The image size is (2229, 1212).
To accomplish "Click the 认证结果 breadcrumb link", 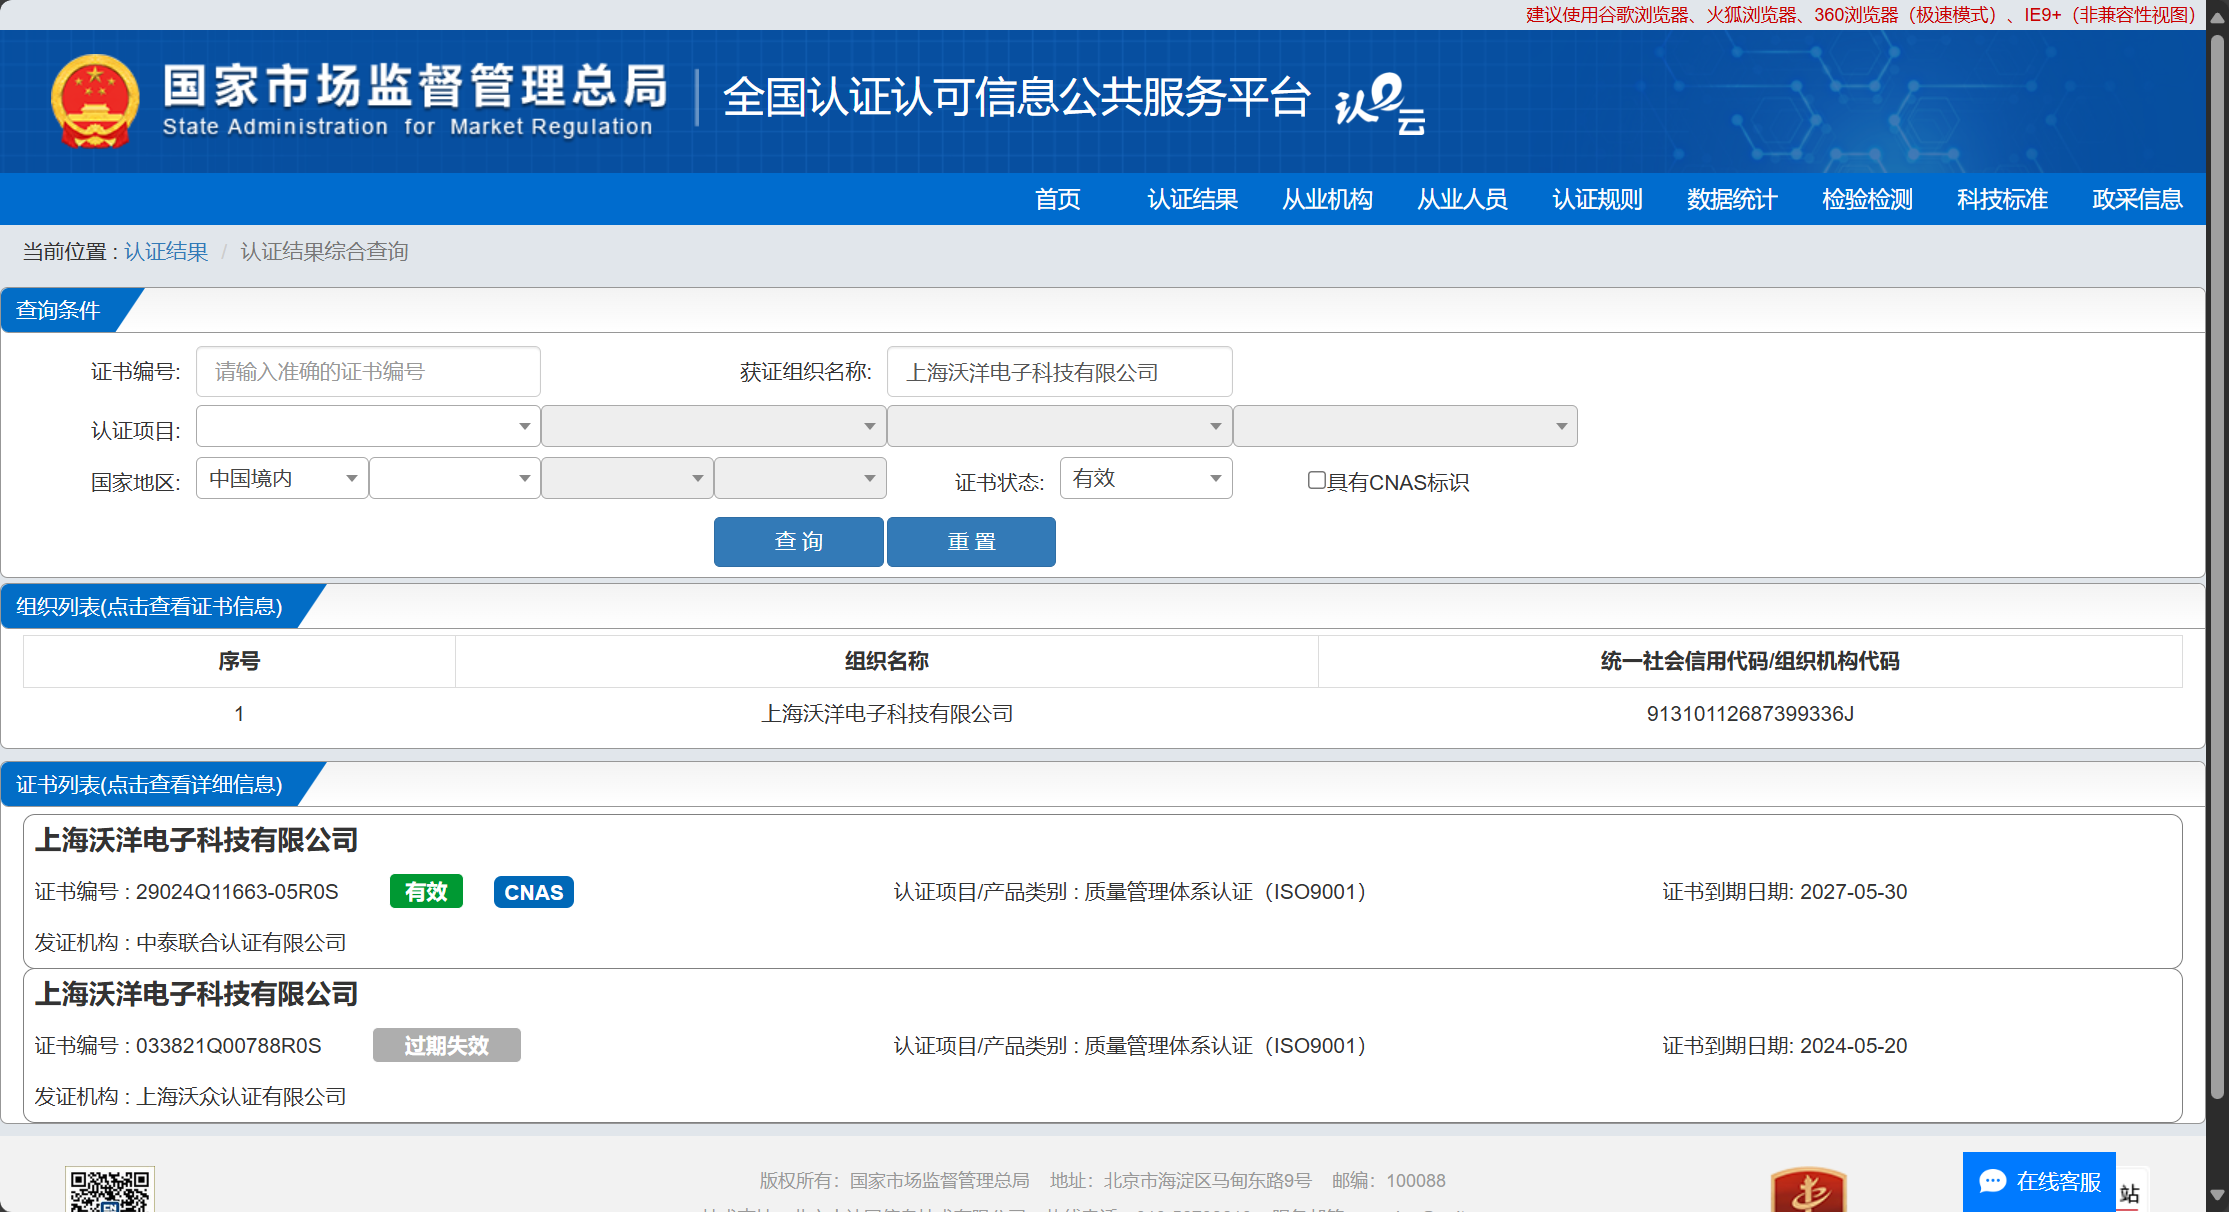I will pyautogui.click(x=166, y=251).
